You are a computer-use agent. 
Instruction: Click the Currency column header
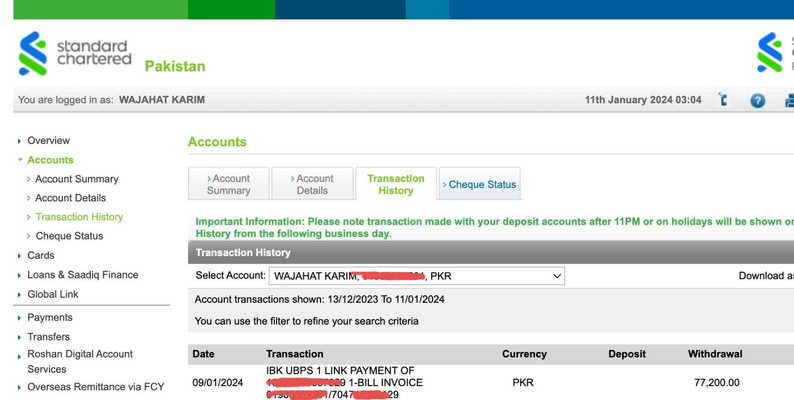coord(524,354)
